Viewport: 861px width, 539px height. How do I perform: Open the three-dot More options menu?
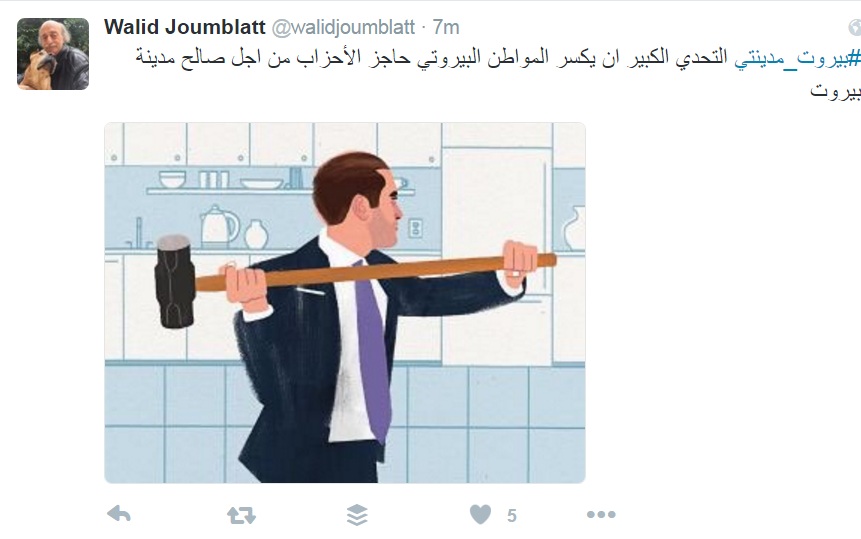pyautogui.click(x=601, y=514)
